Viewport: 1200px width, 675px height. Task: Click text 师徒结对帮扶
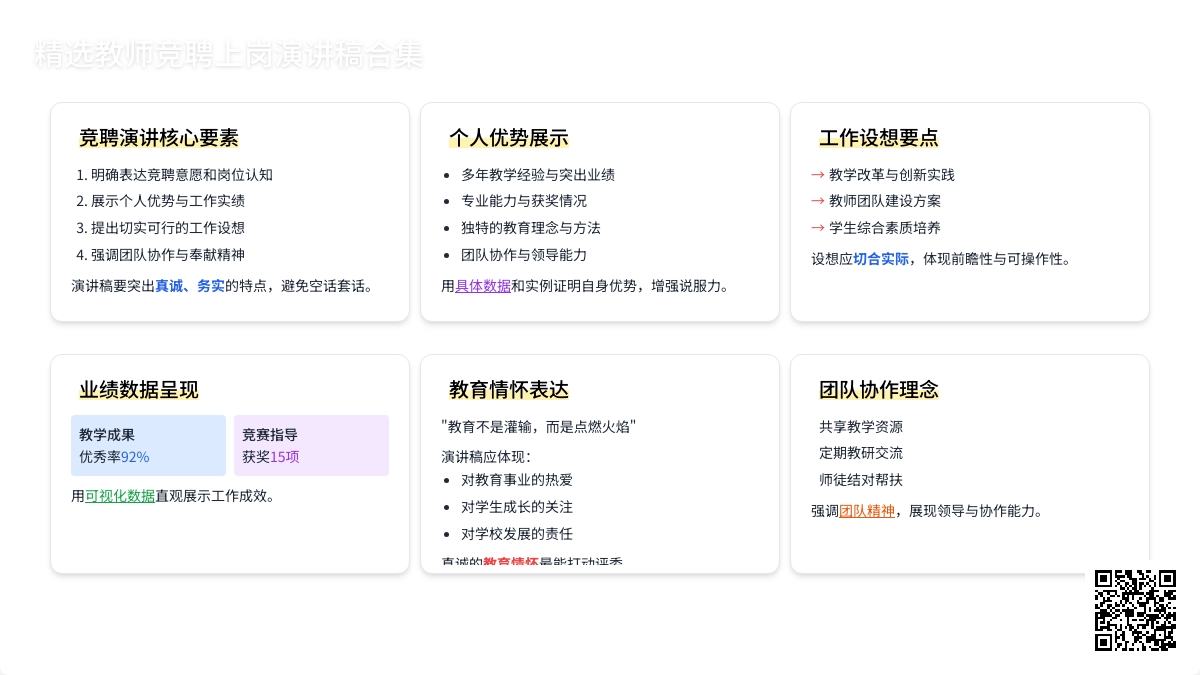tap(861, 480)
